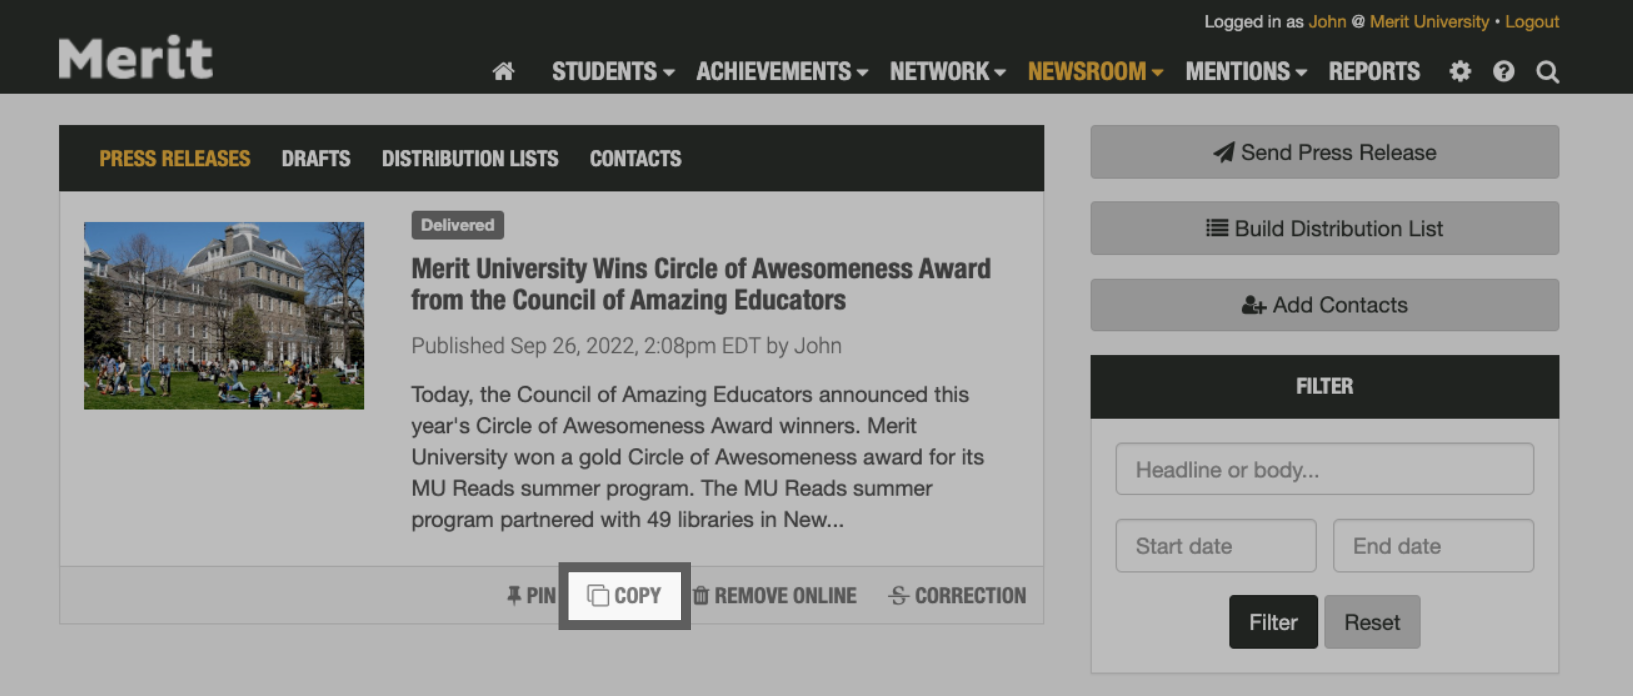Open the settings gear icon
Image resolution: width=1633 pixels, height=696 pixels.
1460,71
